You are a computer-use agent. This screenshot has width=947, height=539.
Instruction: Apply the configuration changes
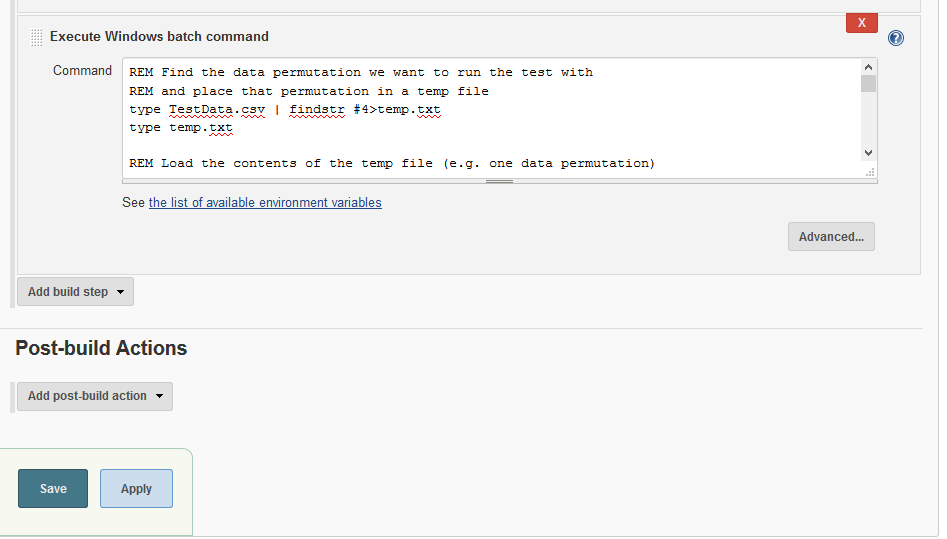(136, 489)
